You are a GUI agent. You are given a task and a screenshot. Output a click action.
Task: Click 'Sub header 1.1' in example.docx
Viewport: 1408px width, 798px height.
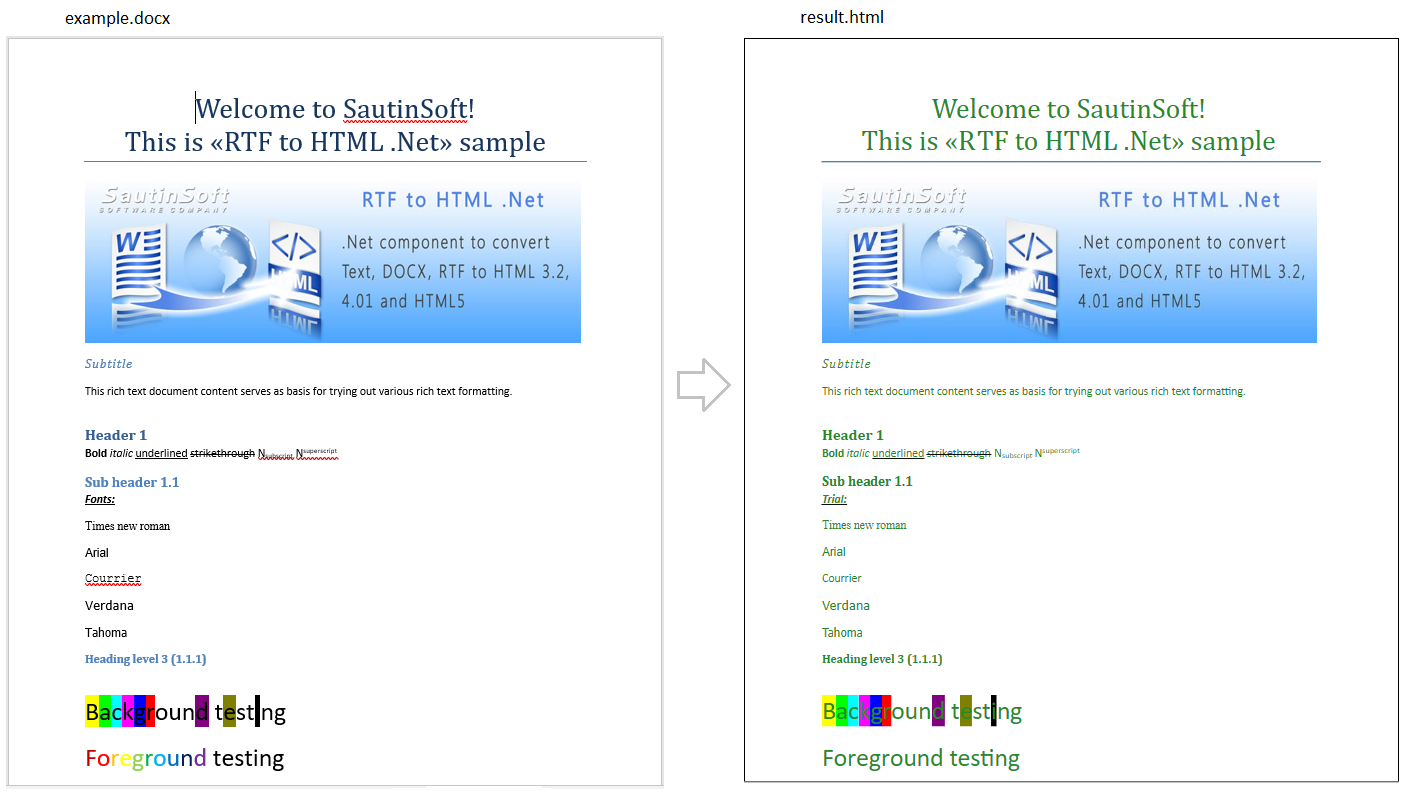click(132, 482)
